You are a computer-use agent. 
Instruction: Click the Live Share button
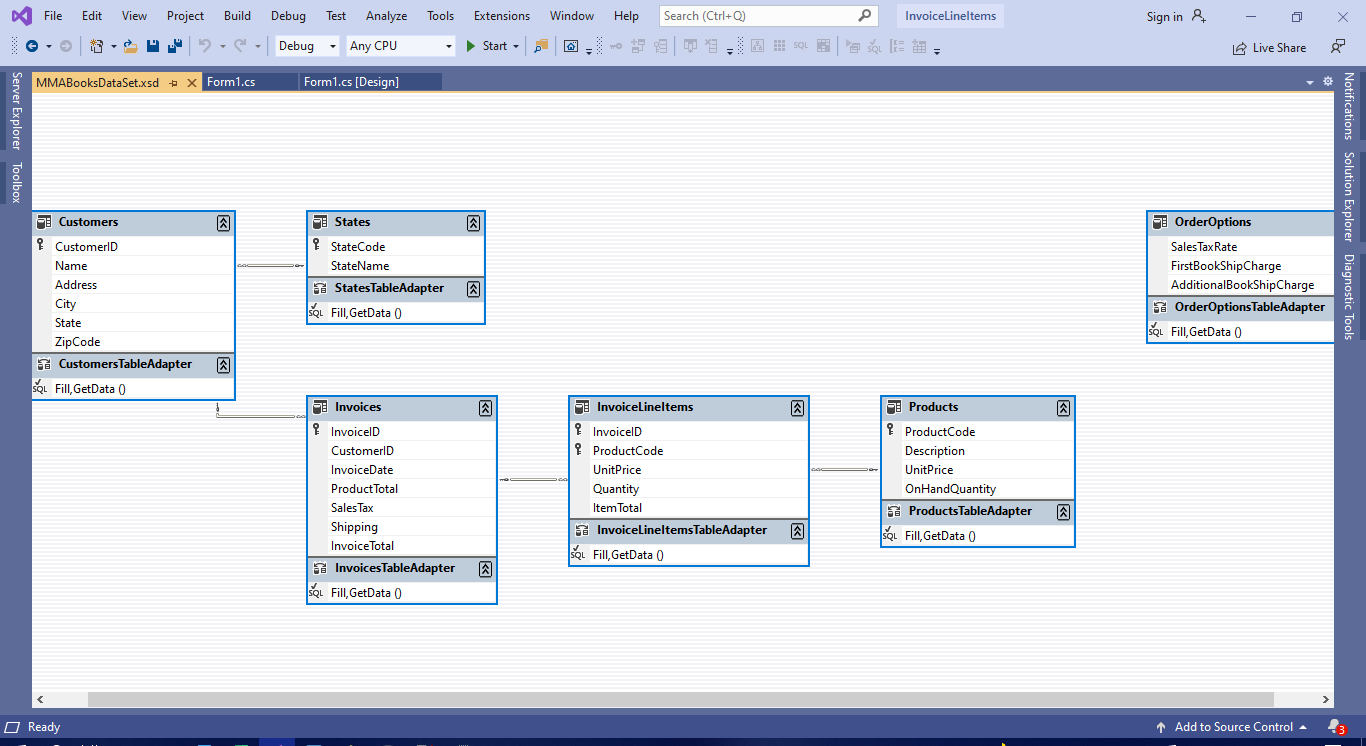coord(1269,47)
